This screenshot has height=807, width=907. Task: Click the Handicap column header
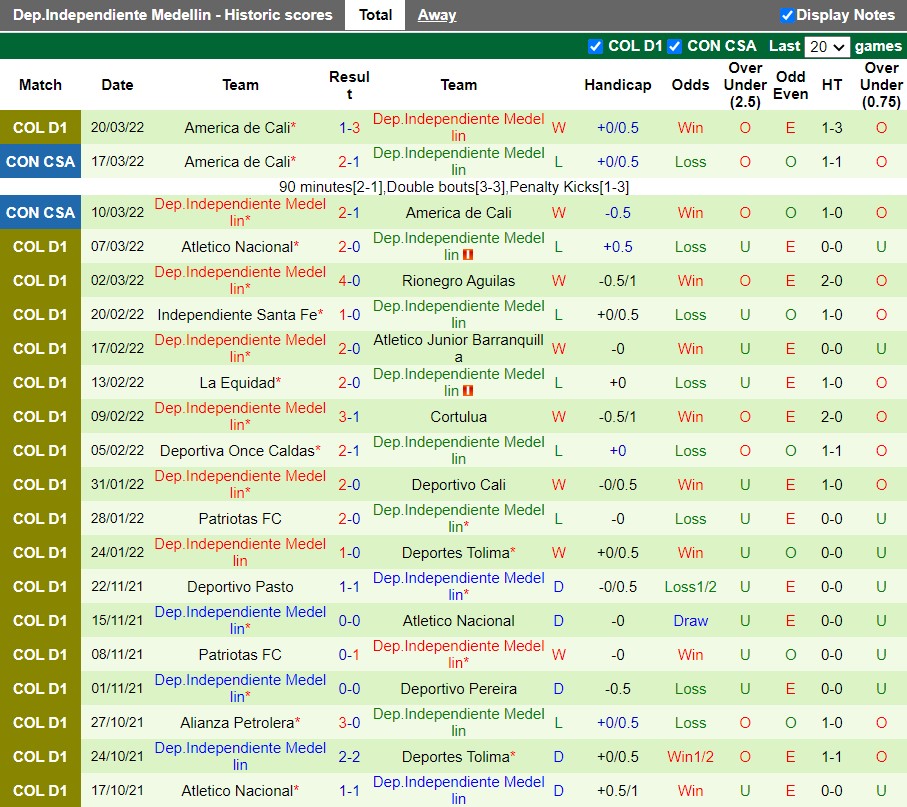[x=617, y=85]
